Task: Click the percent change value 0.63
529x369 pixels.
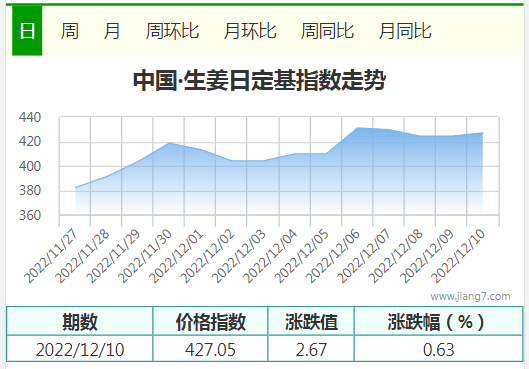Action: 439,349
